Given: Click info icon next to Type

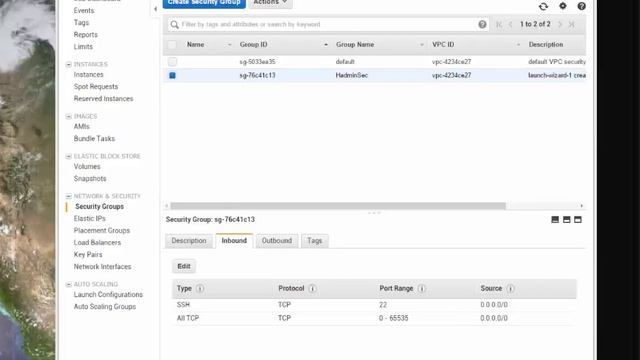Looking at the screenshot, I should (200, 289).
